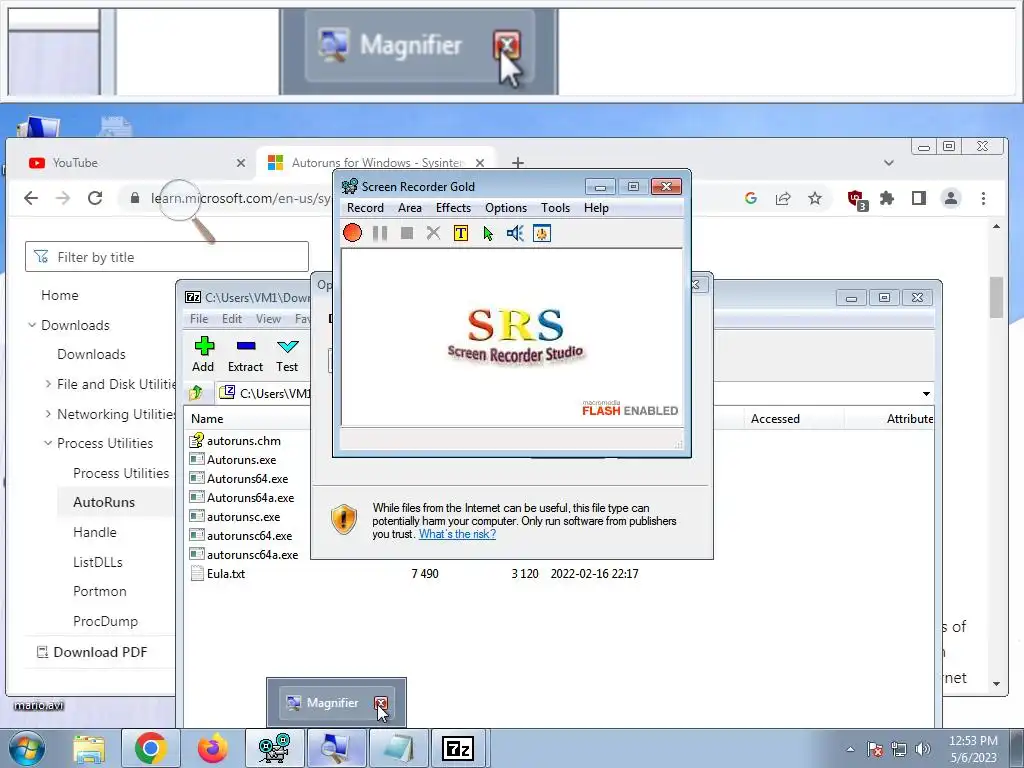The height and width of the screenshot is (768, 1024).
Task: Open the View menu in 7-Zip
Action: (x=268, y=319)
